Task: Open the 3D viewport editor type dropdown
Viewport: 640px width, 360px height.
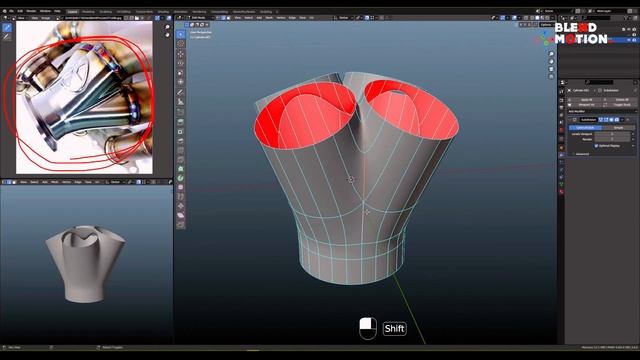Action: point(179,18)
